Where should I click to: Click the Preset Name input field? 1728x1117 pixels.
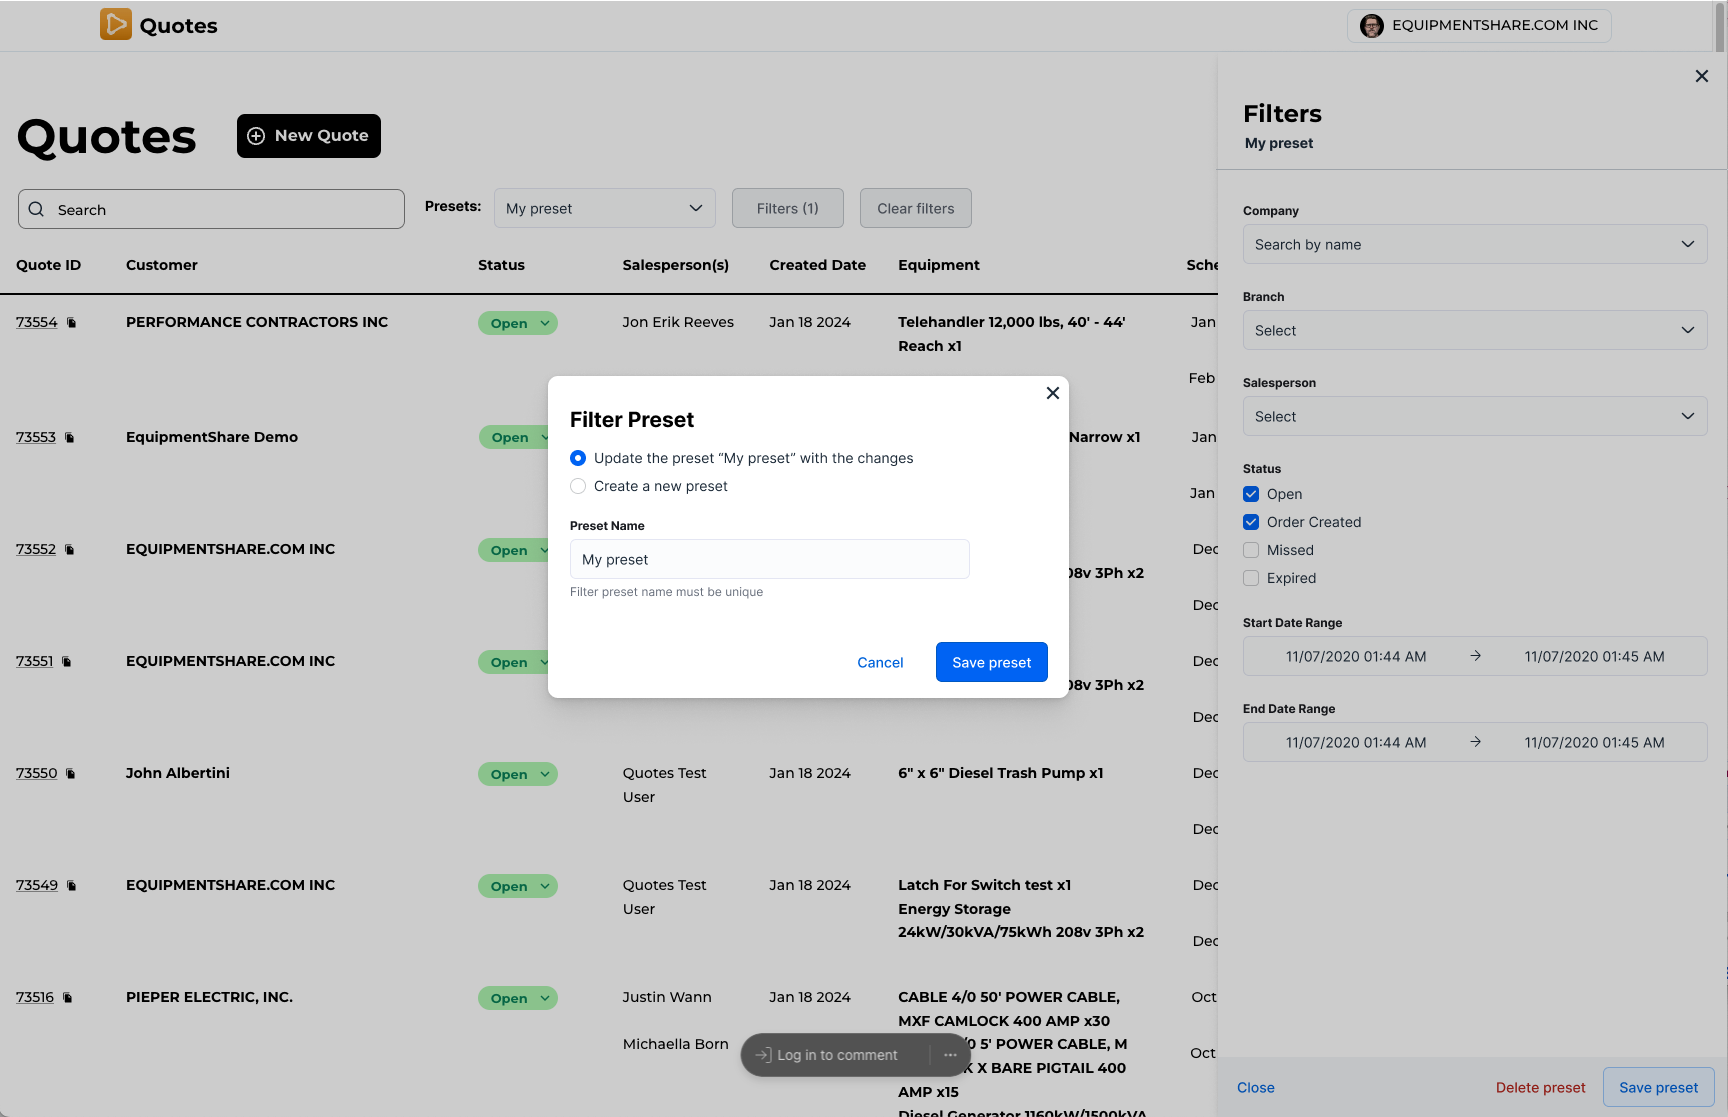(770, 559)
